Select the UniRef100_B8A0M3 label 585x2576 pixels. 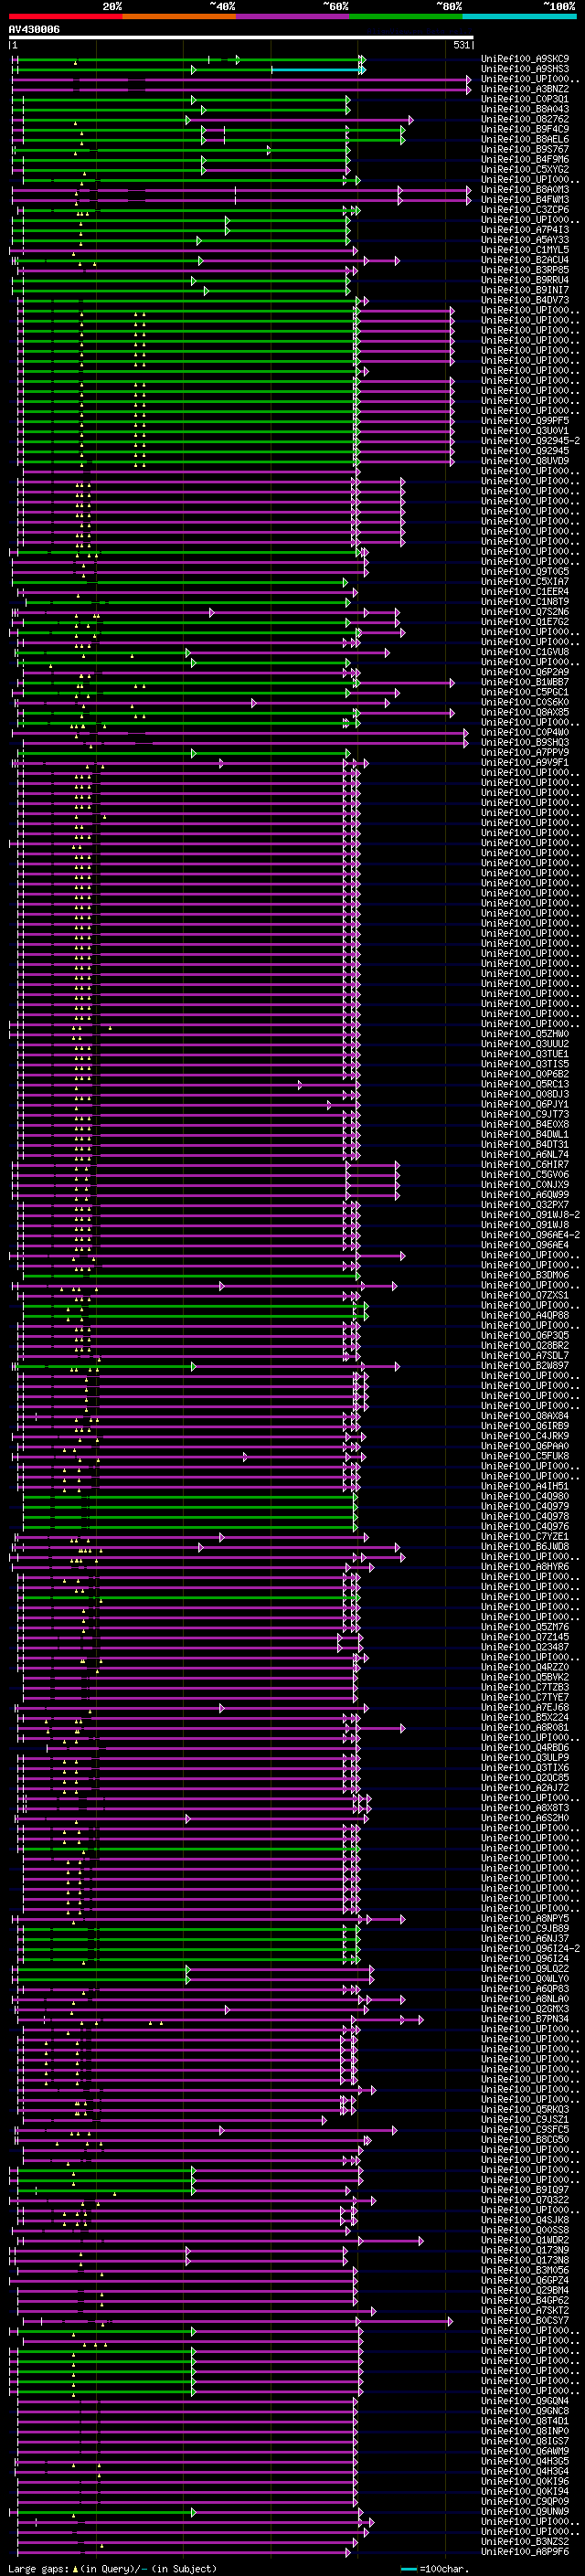pyautogui.click(x=524, y=189)
